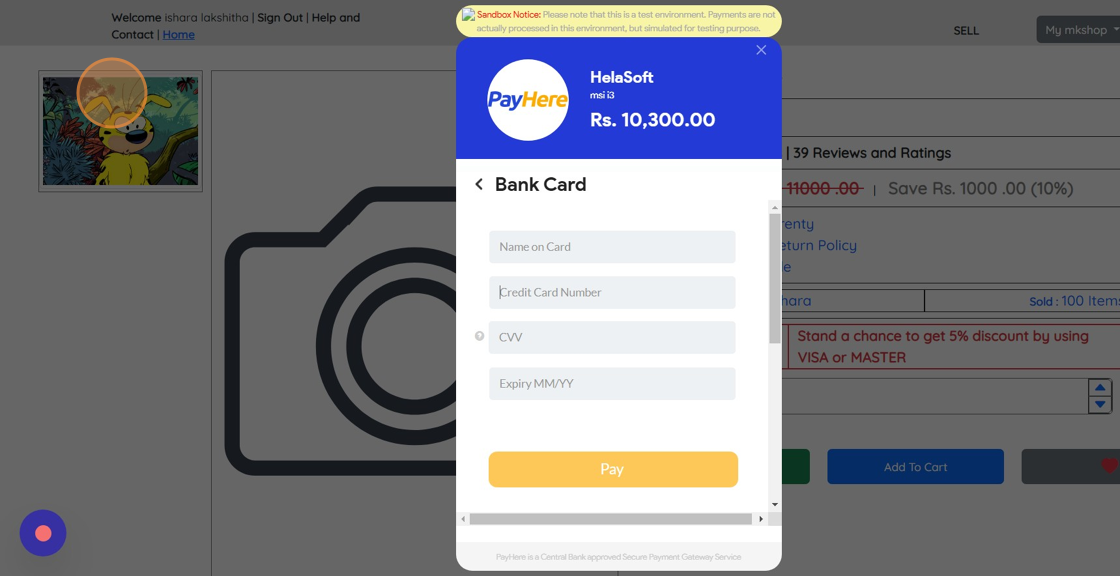Click the yellow Pay button
Image resolution: width=1120 pixels, height=576 pixels.
point(613,470)
